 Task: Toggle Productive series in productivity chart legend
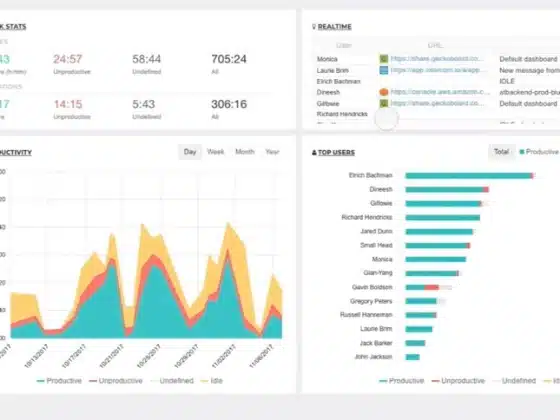pos(59,381)
